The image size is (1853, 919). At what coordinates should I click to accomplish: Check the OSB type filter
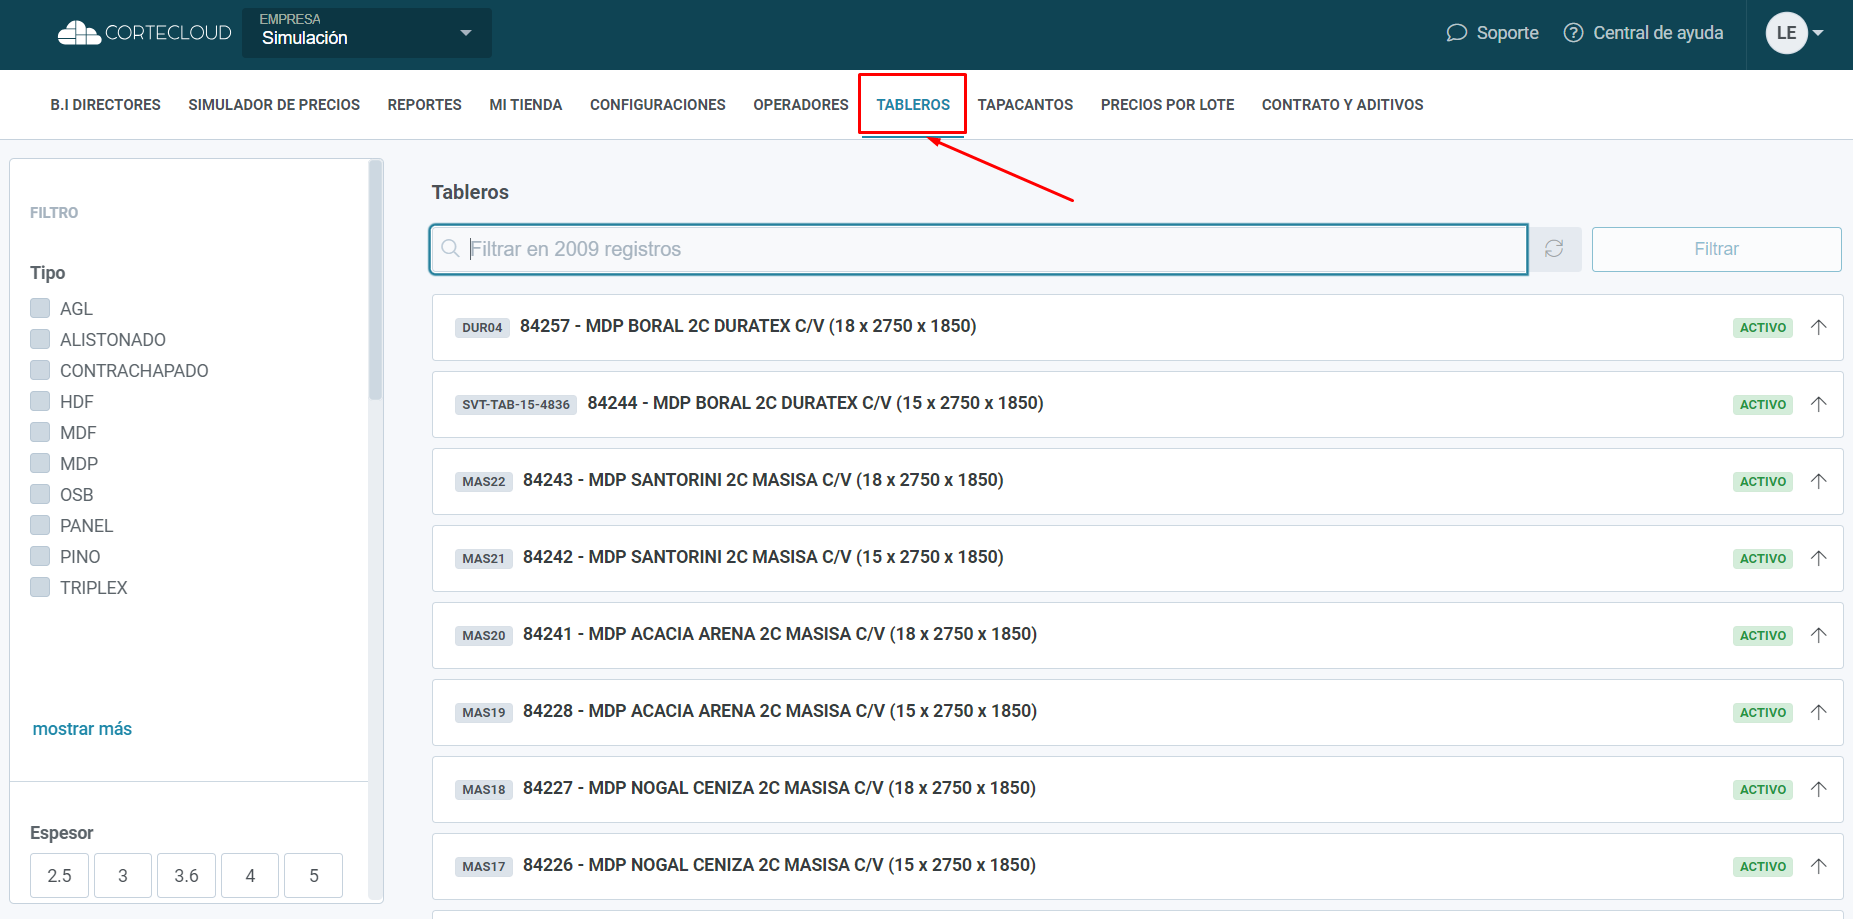pyautogui.click(x=40, y=494)
